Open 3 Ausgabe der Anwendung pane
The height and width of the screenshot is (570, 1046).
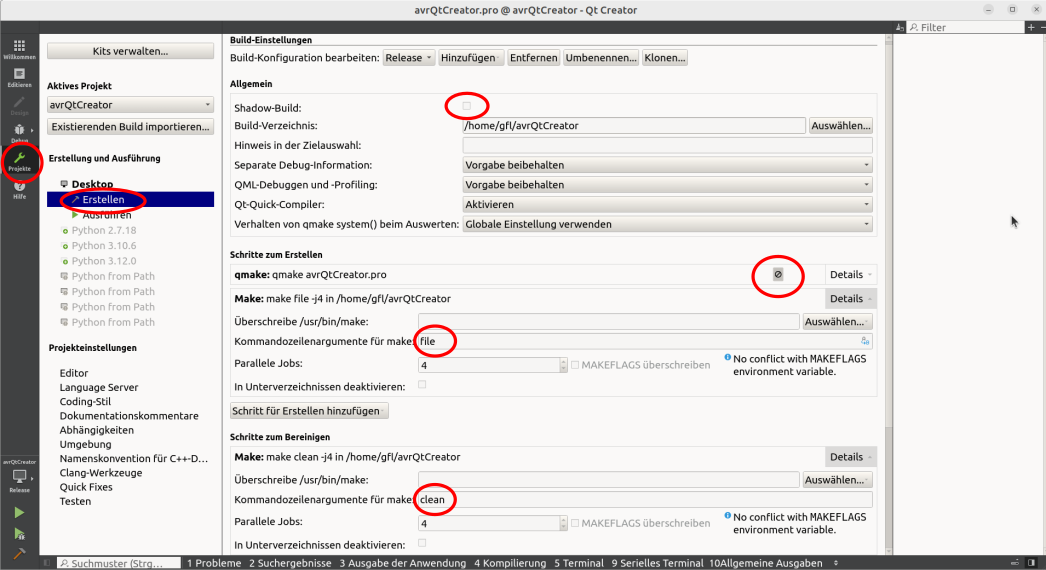tap(403, 563)
